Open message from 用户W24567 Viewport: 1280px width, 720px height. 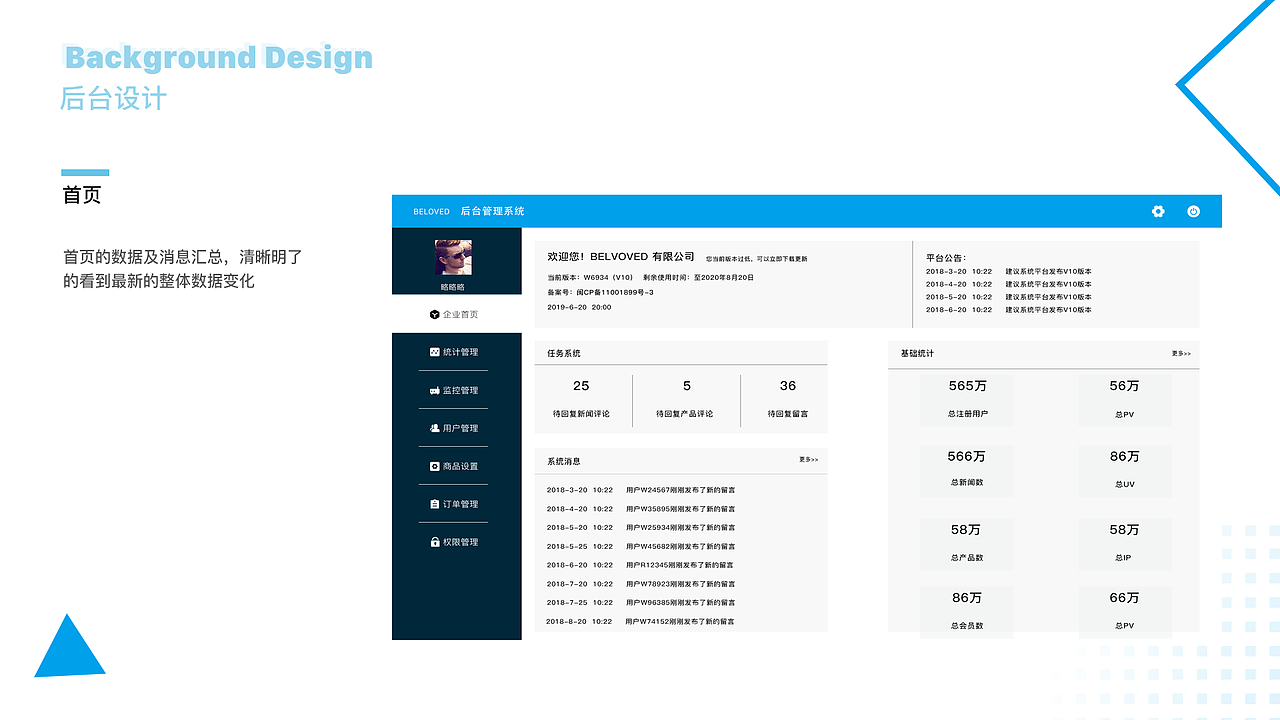tap(640, 490)
